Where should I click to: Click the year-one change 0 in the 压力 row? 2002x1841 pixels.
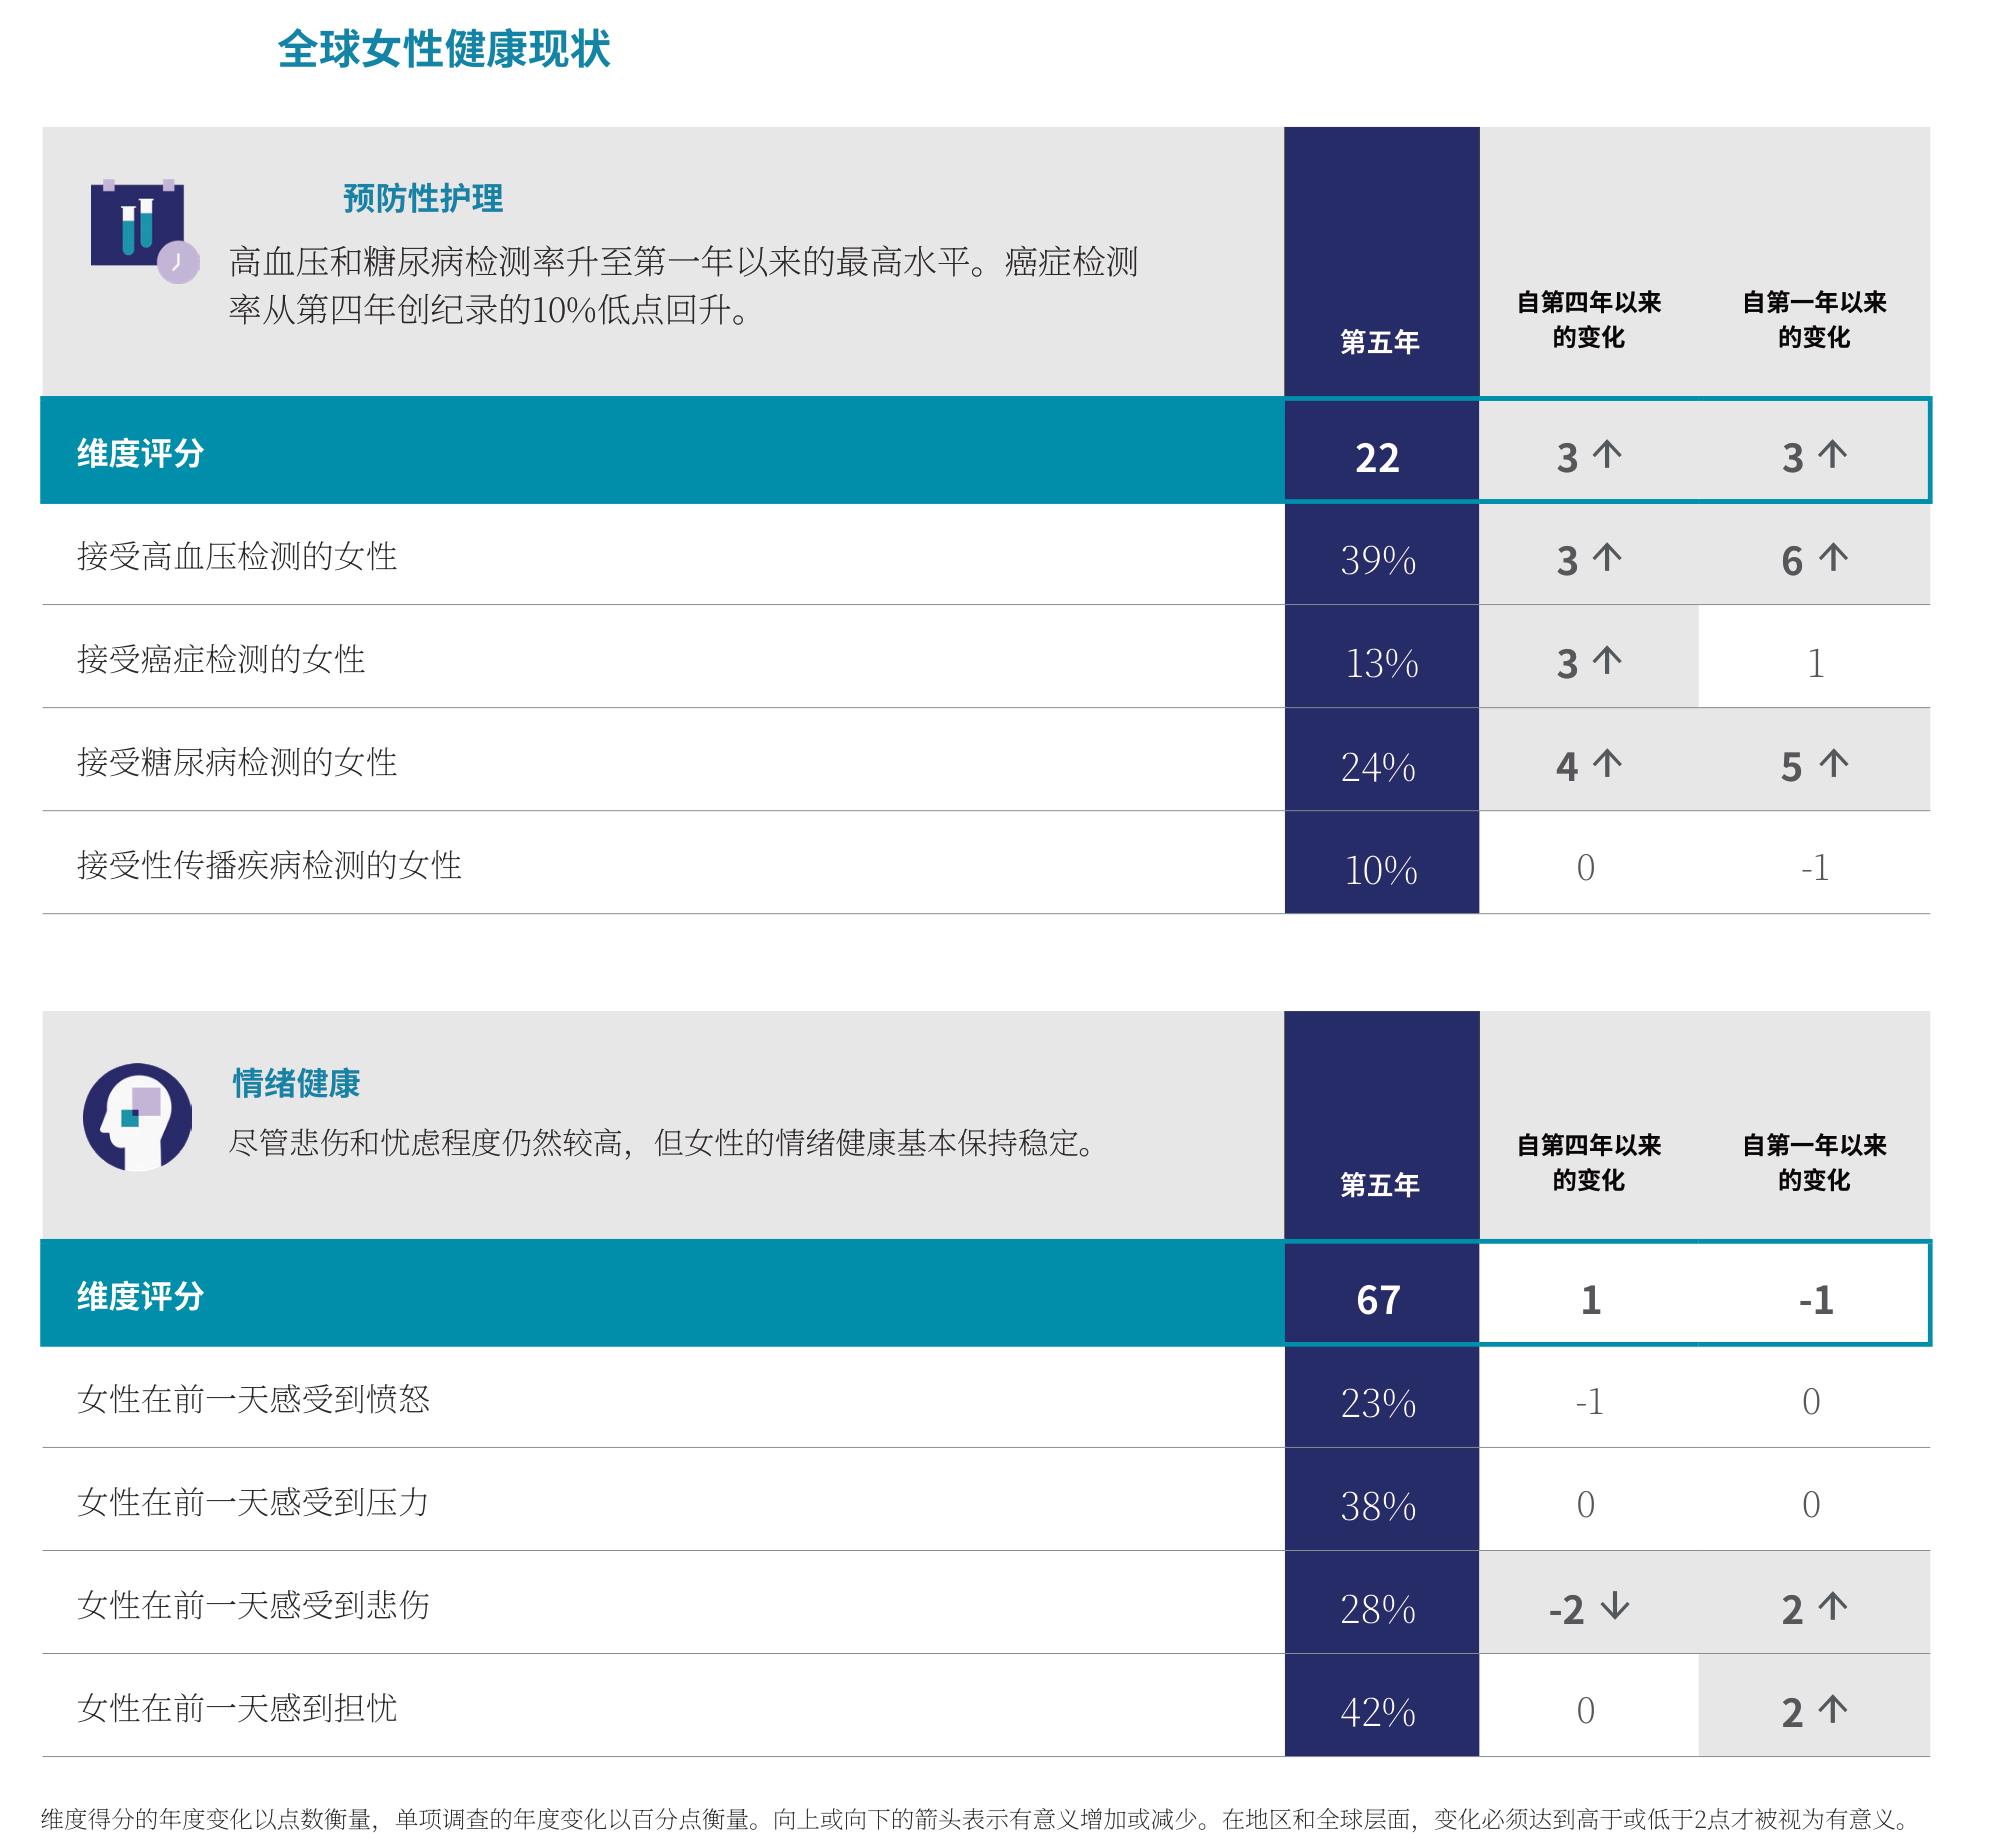[1811, 1504]
